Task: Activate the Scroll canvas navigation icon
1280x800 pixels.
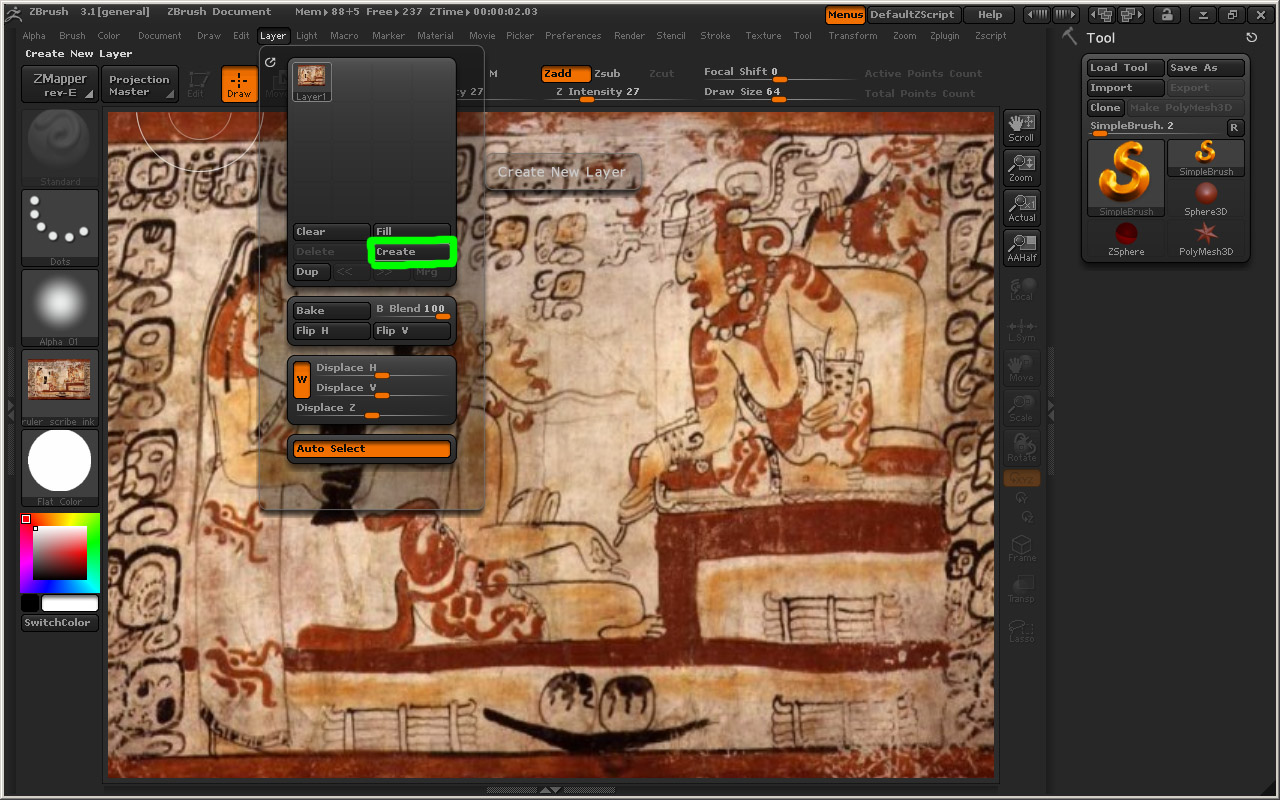Action: 1021,128
